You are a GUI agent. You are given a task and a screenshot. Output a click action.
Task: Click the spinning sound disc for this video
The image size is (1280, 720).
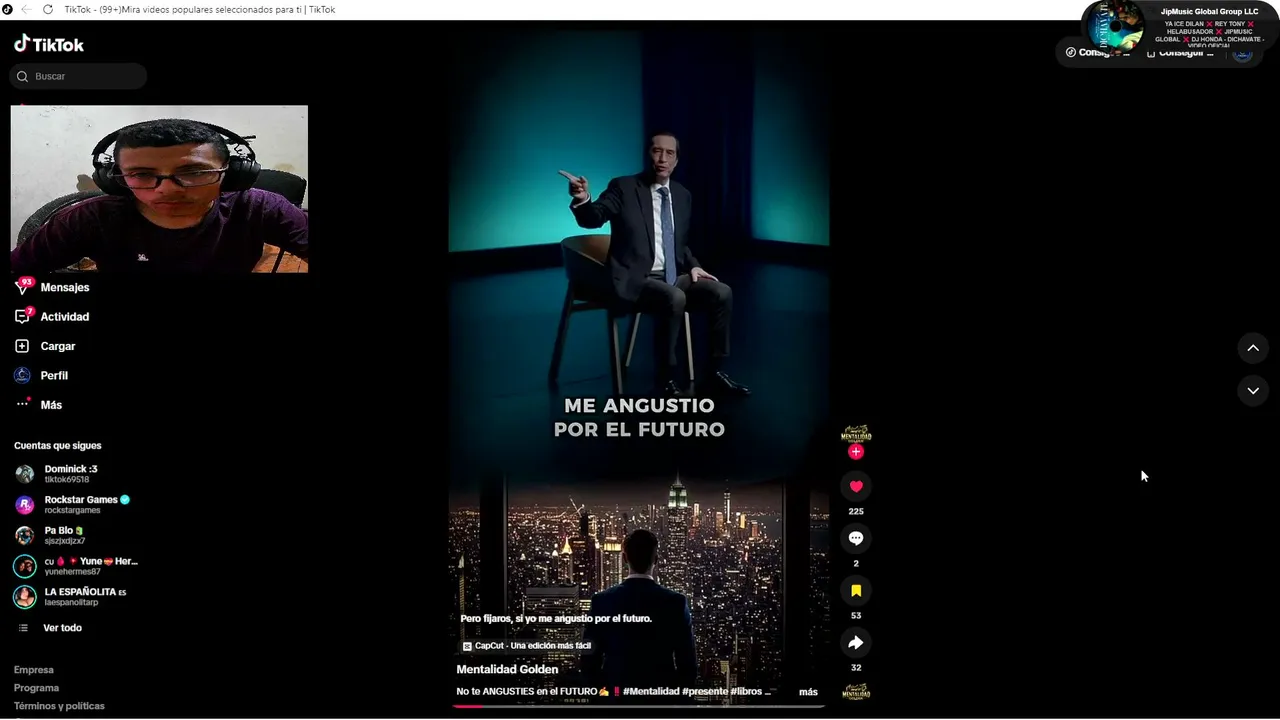point(856,692)
